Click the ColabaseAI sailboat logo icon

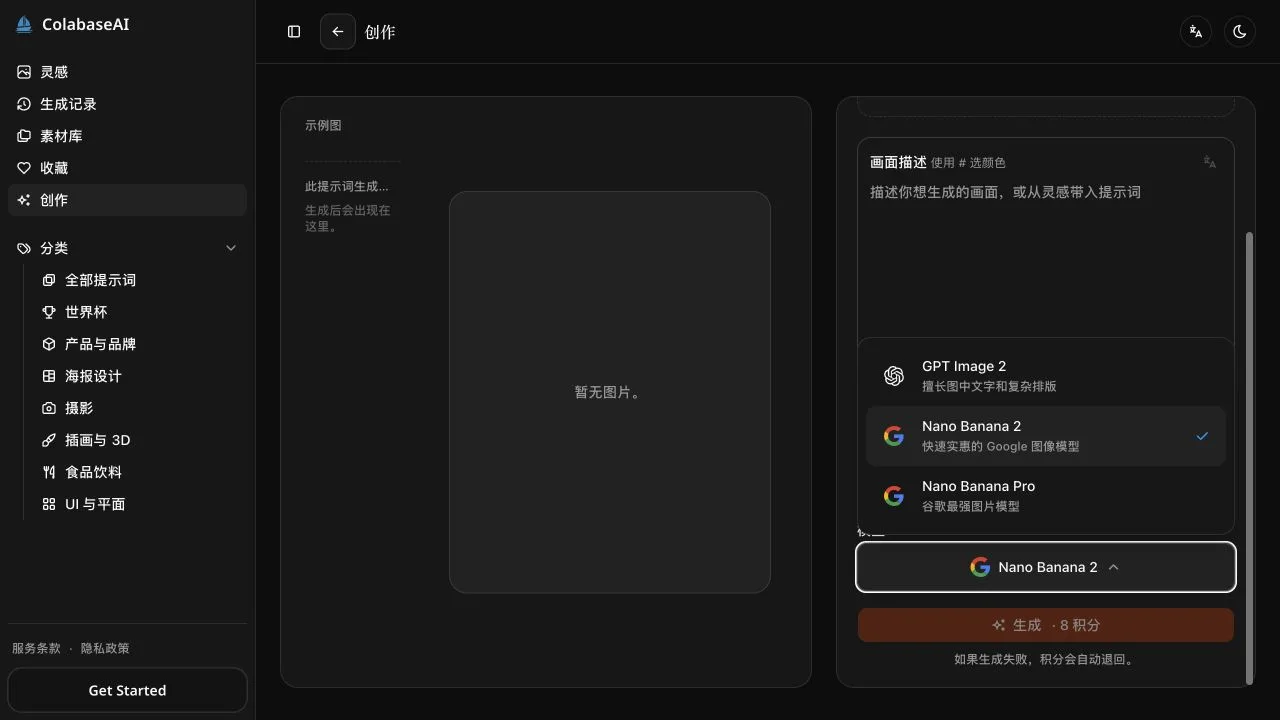pyautogui.click(x=24, y=24)
